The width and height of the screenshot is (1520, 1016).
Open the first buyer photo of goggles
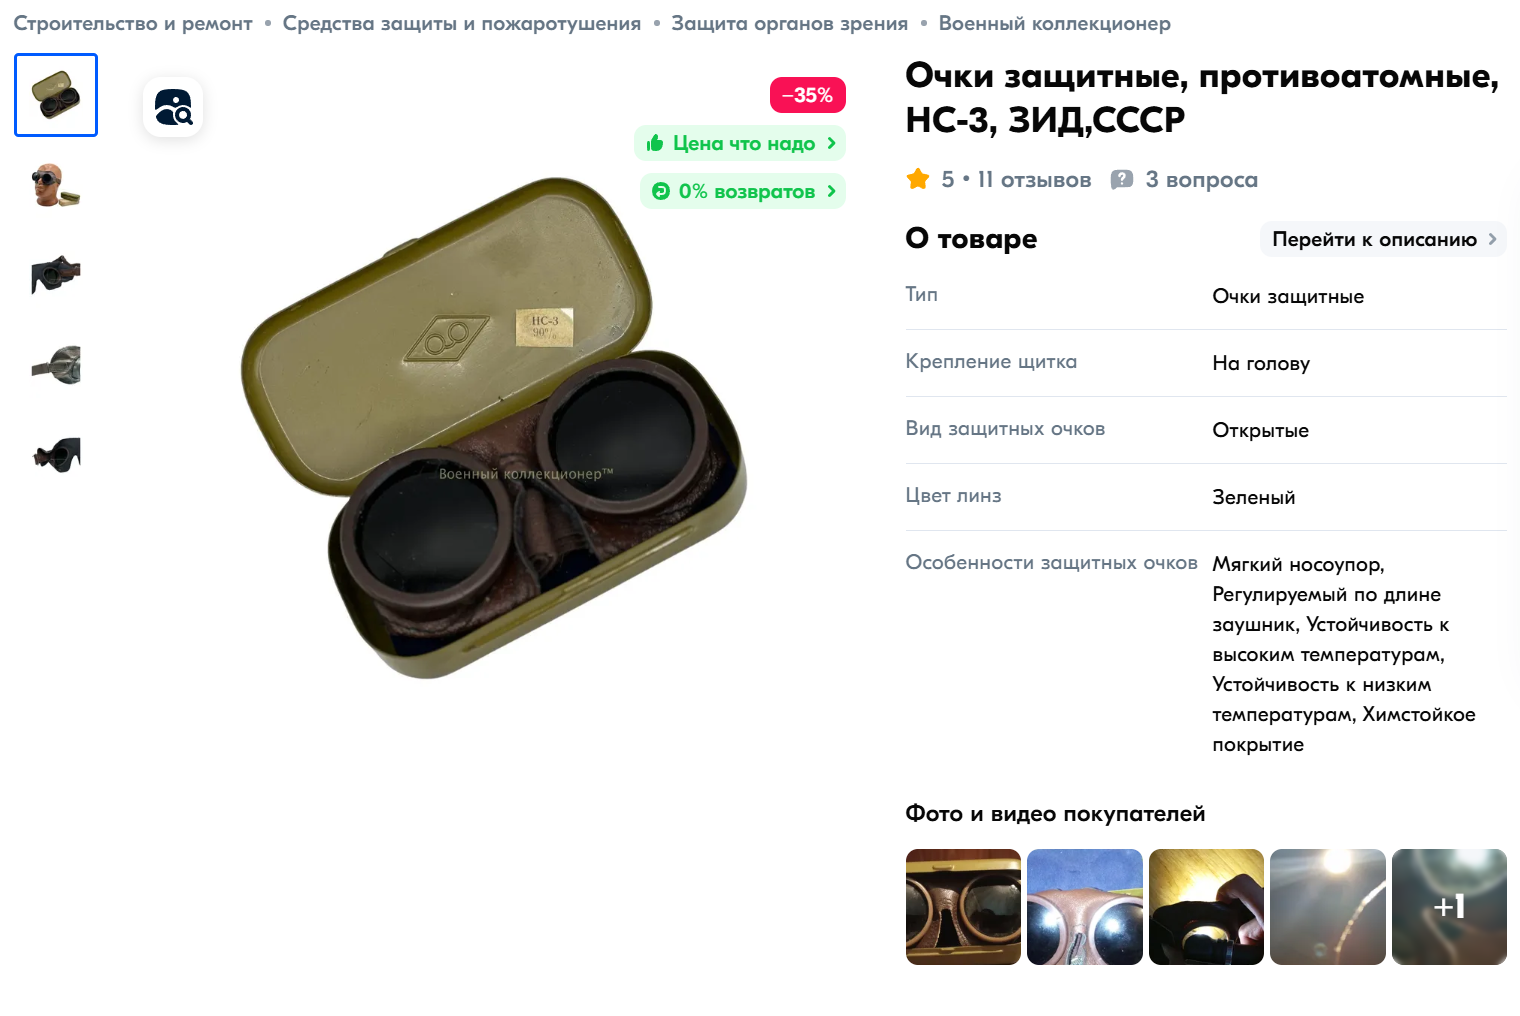click(x=963, y=907)
